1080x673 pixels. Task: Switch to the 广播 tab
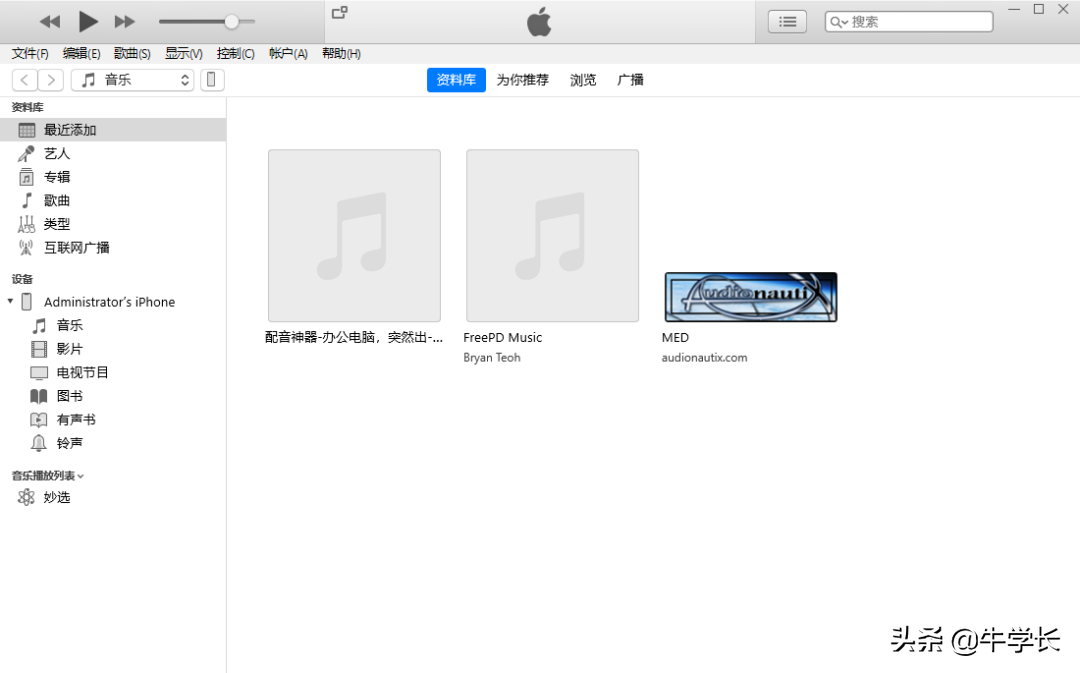[630, 80]
